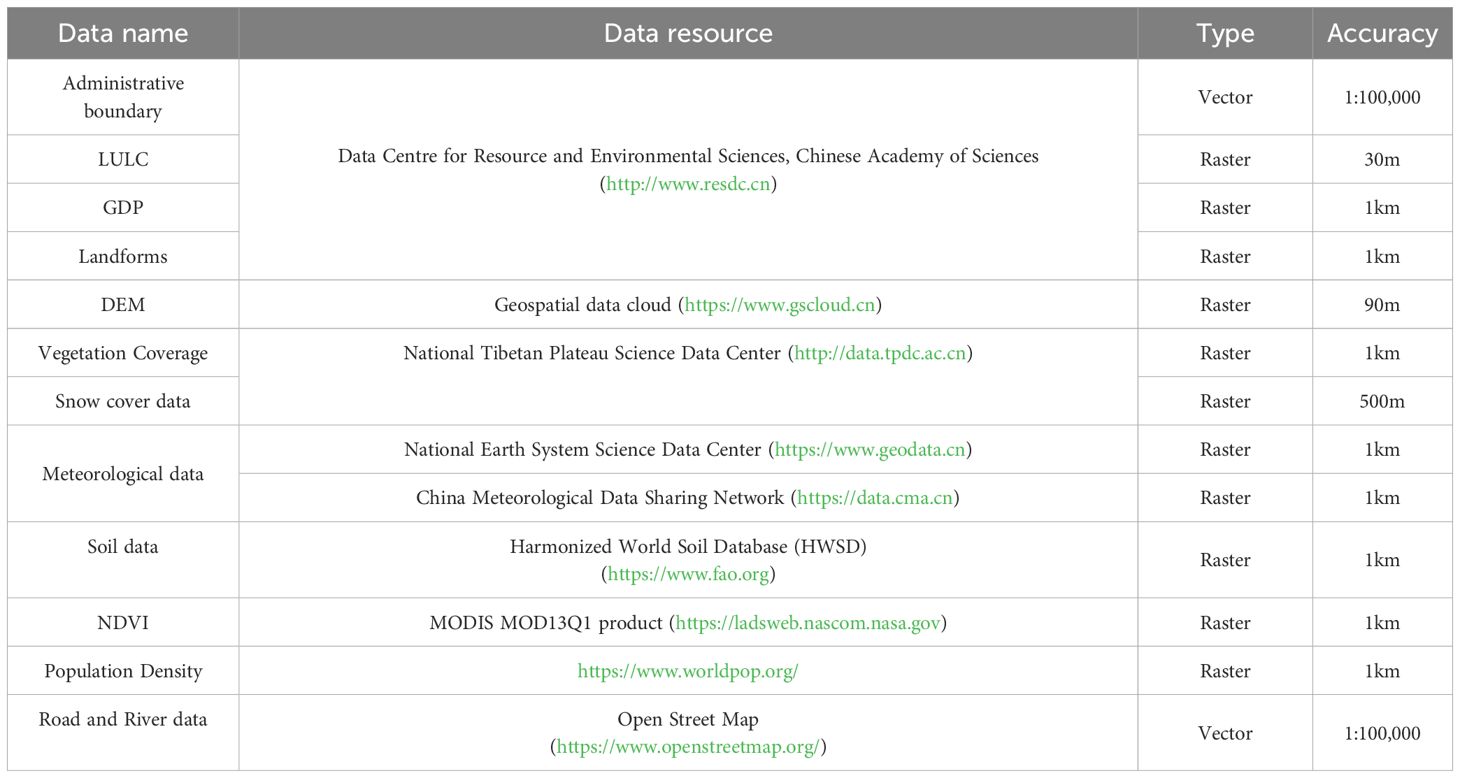
Task: Click "1km" in the Landforms row
Action: coord(1382,256)
